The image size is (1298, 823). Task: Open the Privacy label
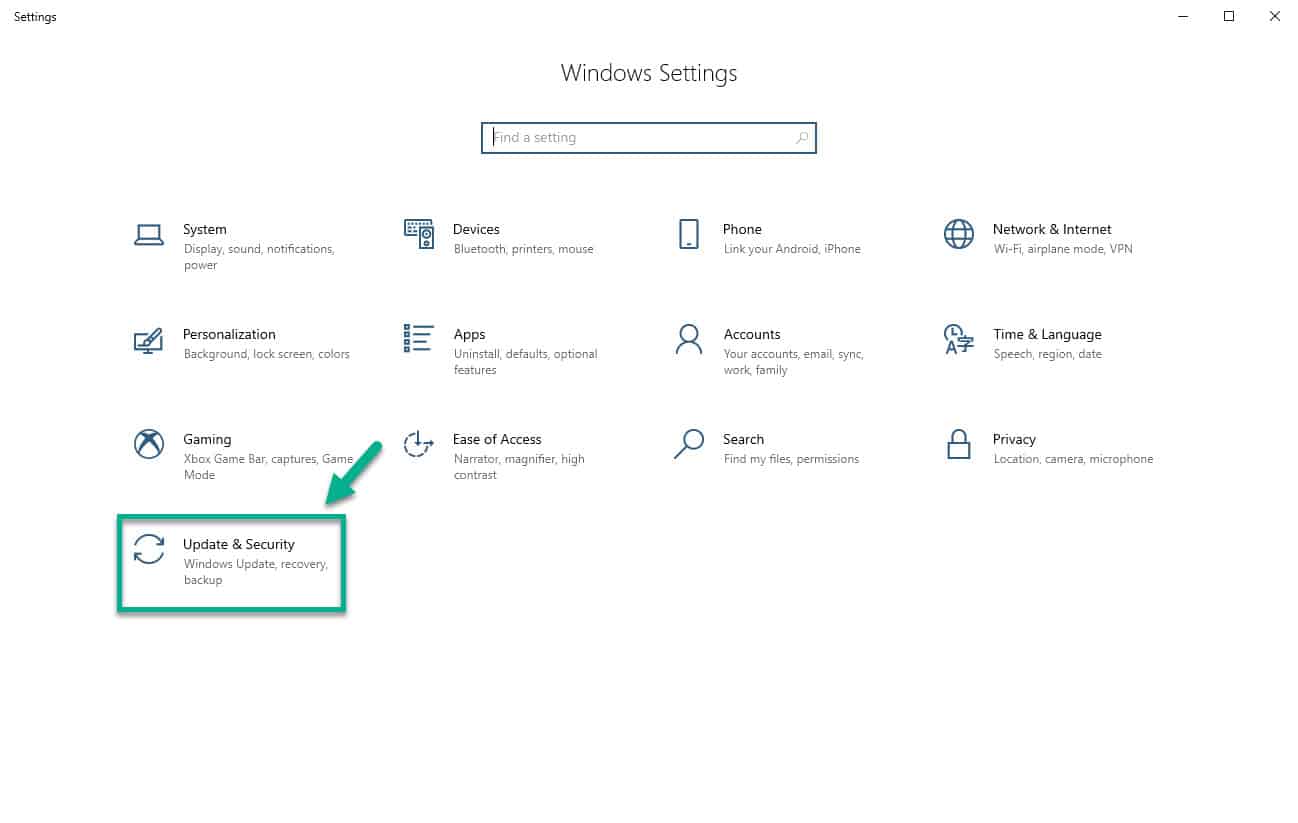(1014, 440)
